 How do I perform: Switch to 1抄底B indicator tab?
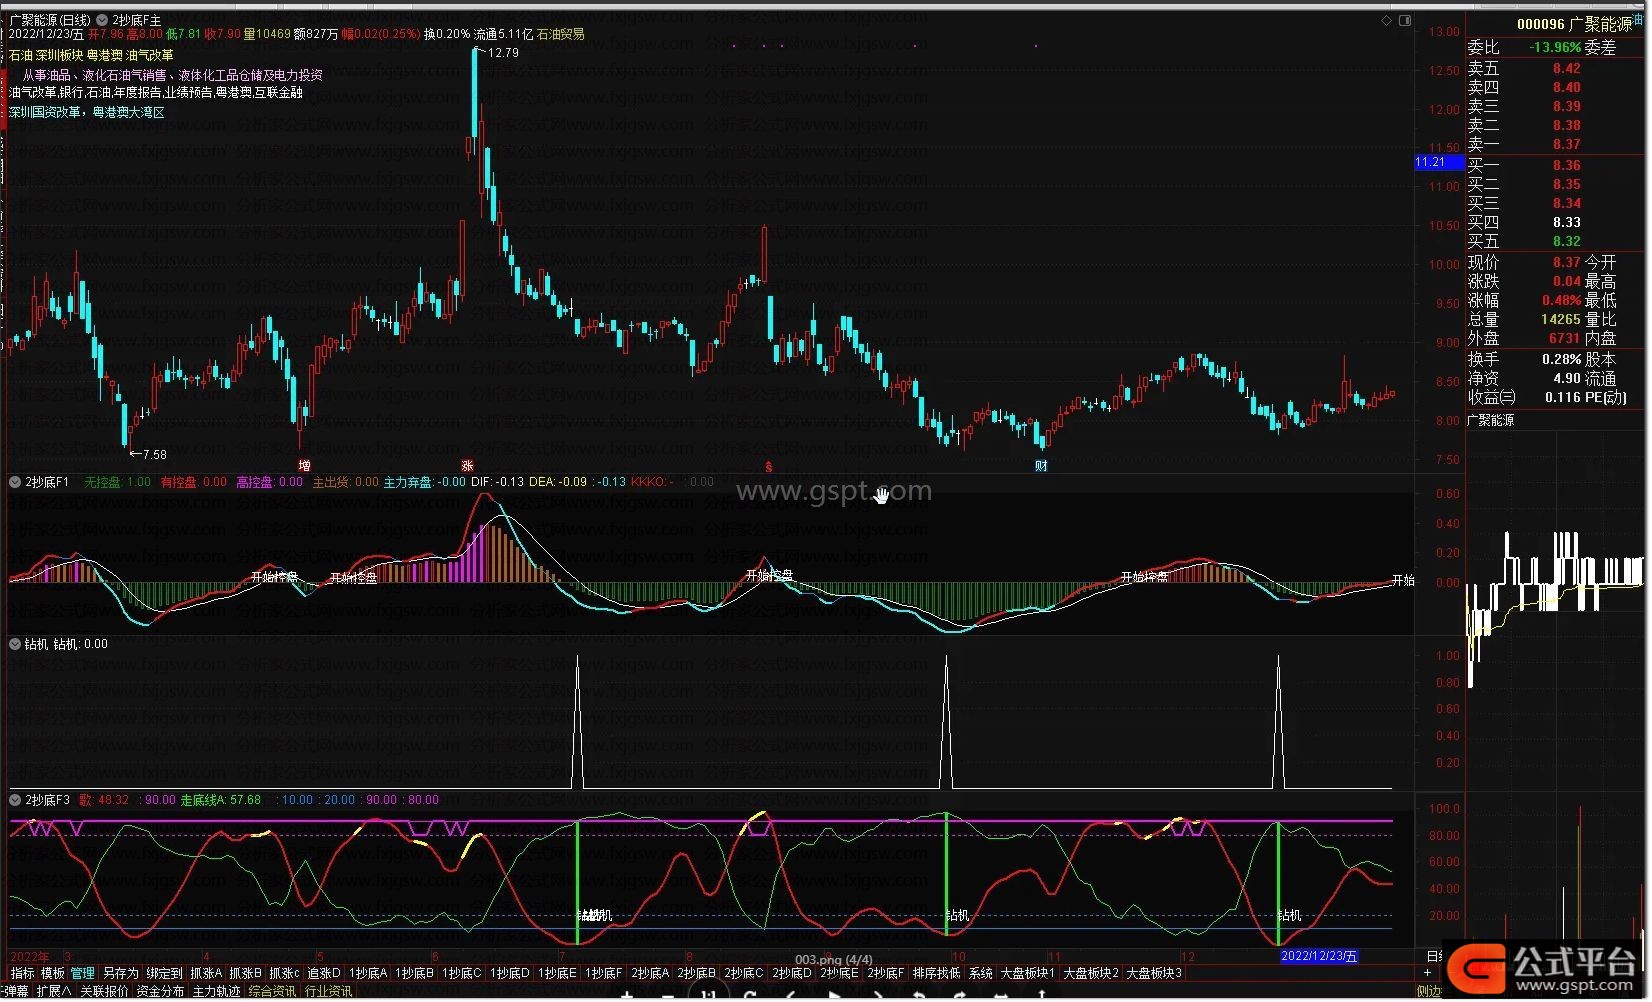(x=414, y=974)
